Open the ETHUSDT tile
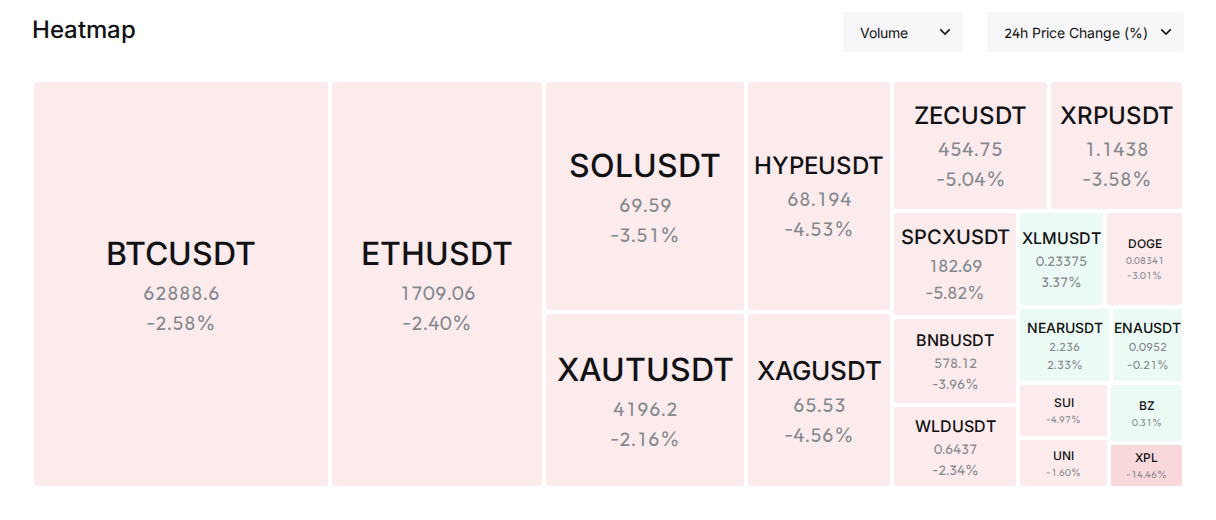 pyautogui.click(x=437, y=284)
